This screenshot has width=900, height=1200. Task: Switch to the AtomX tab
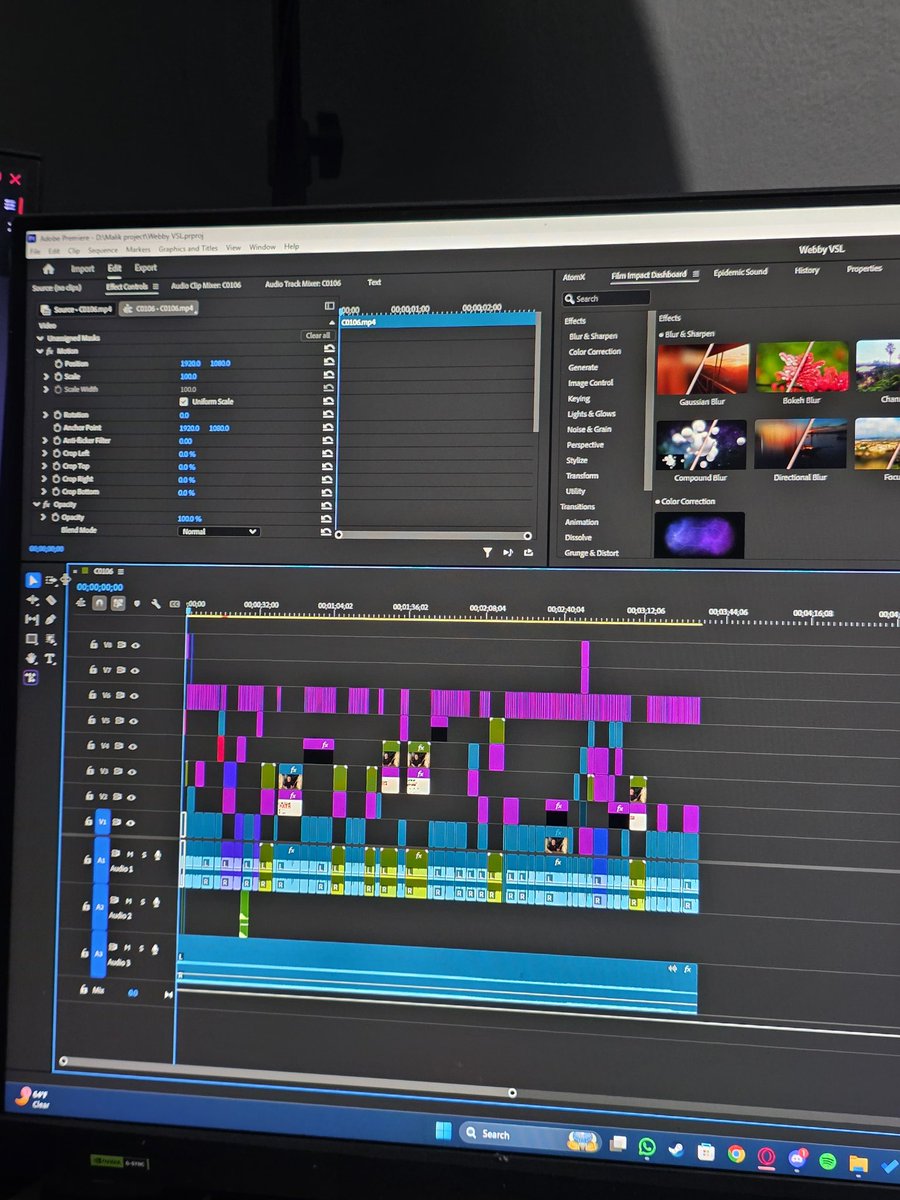coord(573,277)
